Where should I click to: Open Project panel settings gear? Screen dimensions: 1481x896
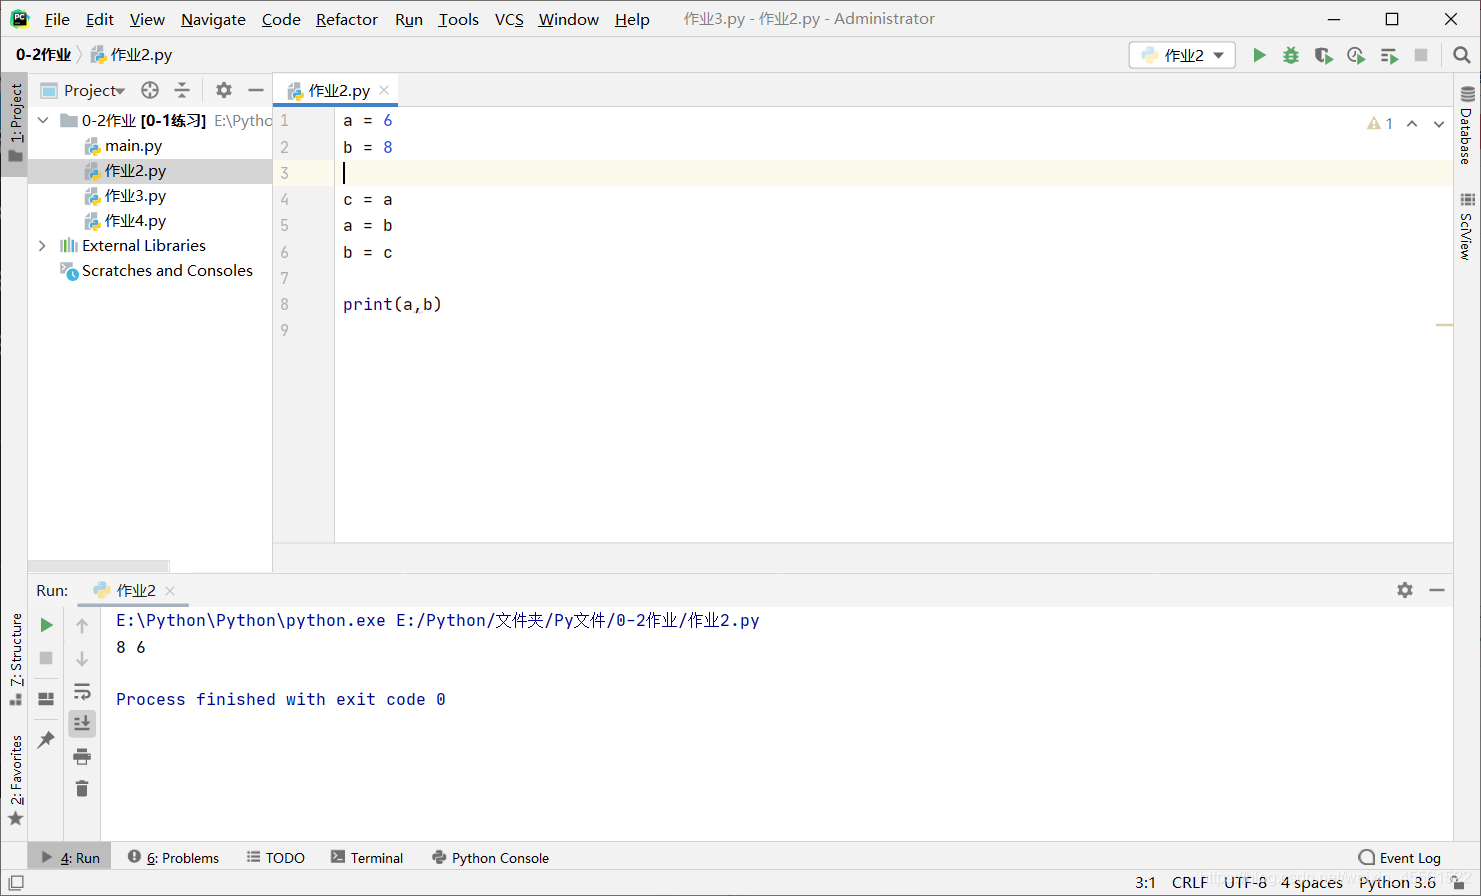224,90
